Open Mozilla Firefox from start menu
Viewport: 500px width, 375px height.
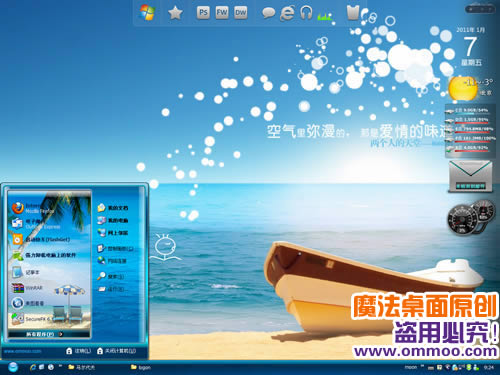[x=32, y=208]
